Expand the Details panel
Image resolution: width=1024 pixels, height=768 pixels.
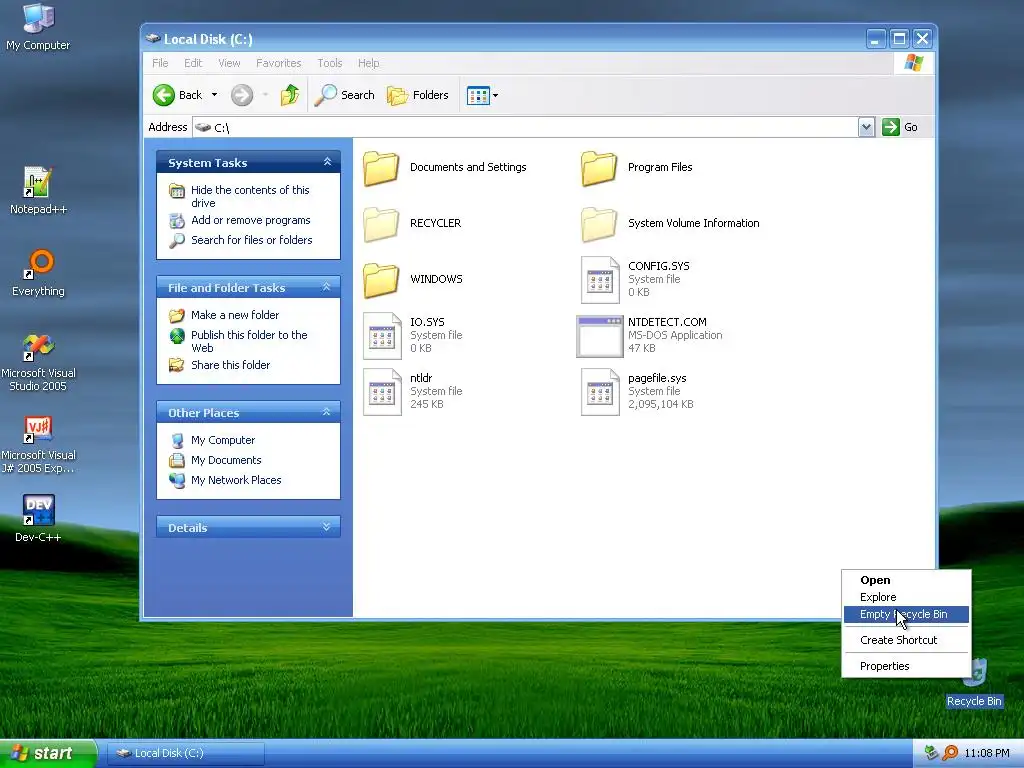point(327,527)
